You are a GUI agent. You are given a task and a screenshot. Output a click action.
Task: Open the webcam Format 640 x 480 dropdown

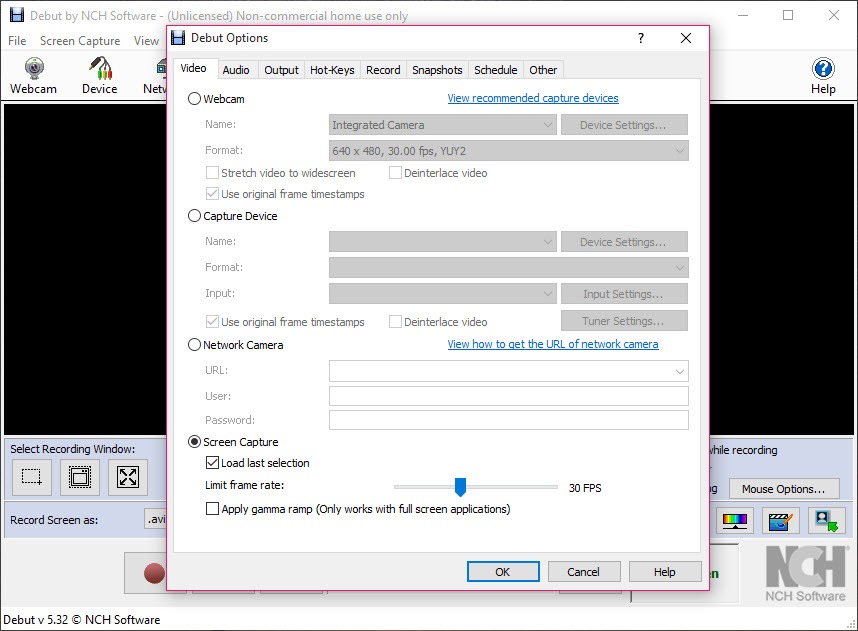pyautogui.click(x=508, y=151)
